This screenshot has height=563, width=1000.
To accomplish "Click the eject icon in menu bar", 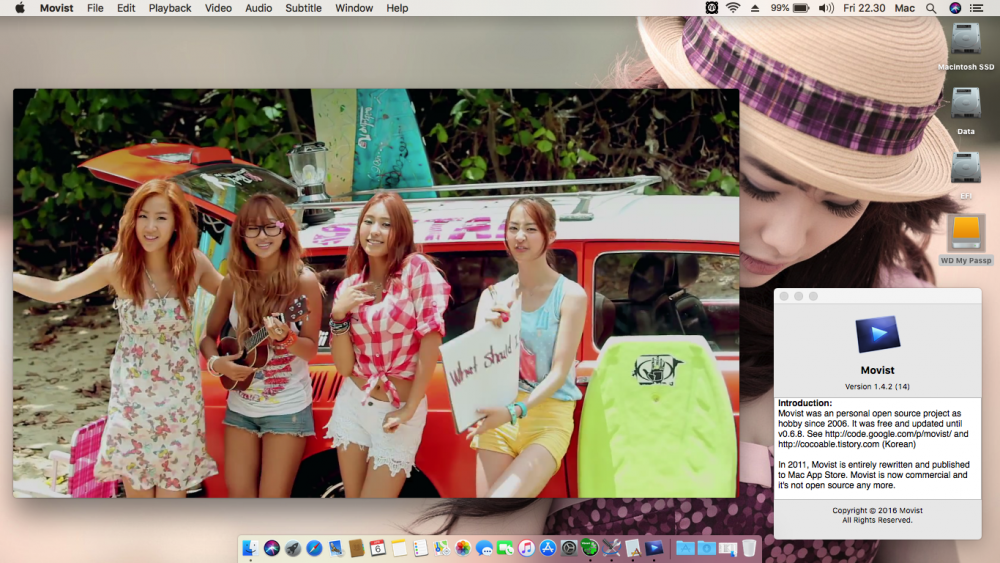I will tap(754, 8).
